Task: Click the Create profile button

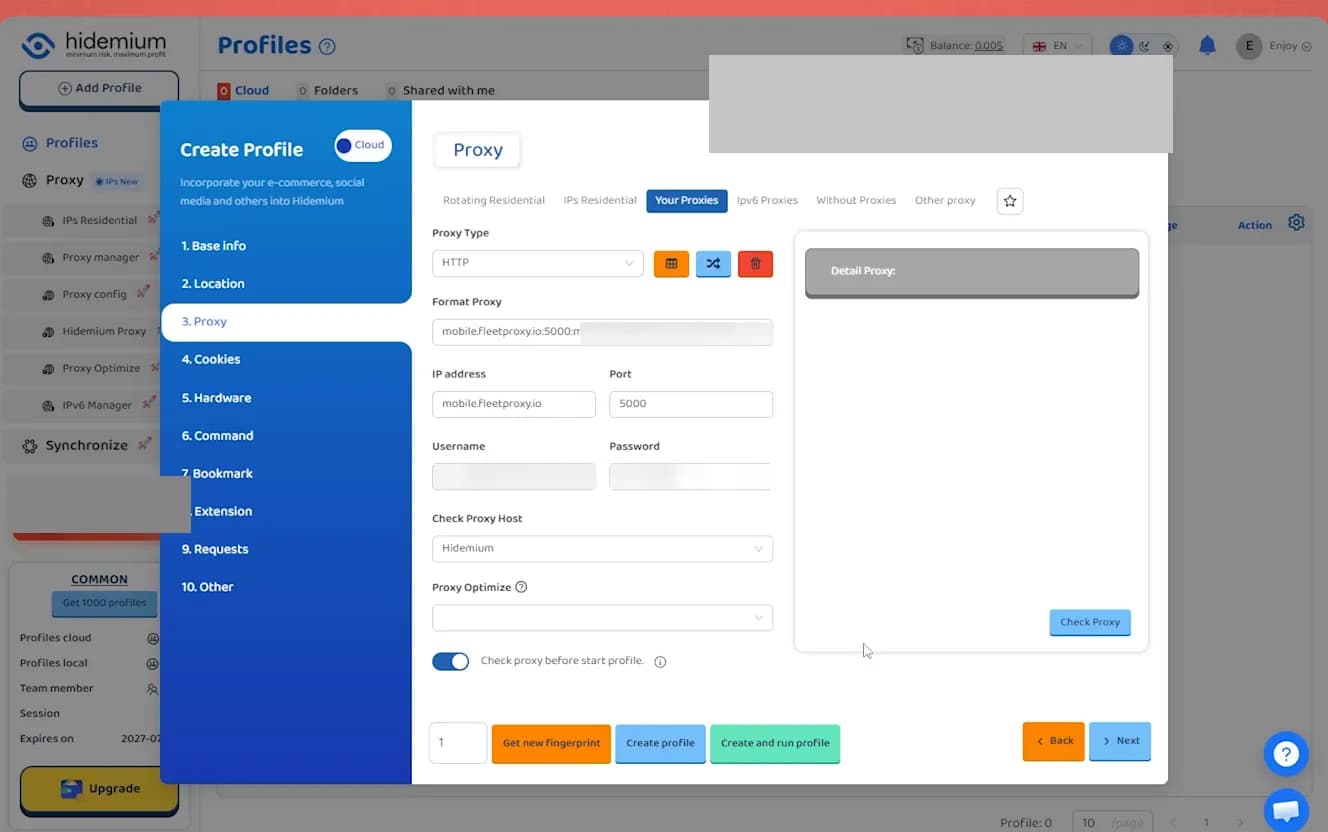Action: pos(660,744)
